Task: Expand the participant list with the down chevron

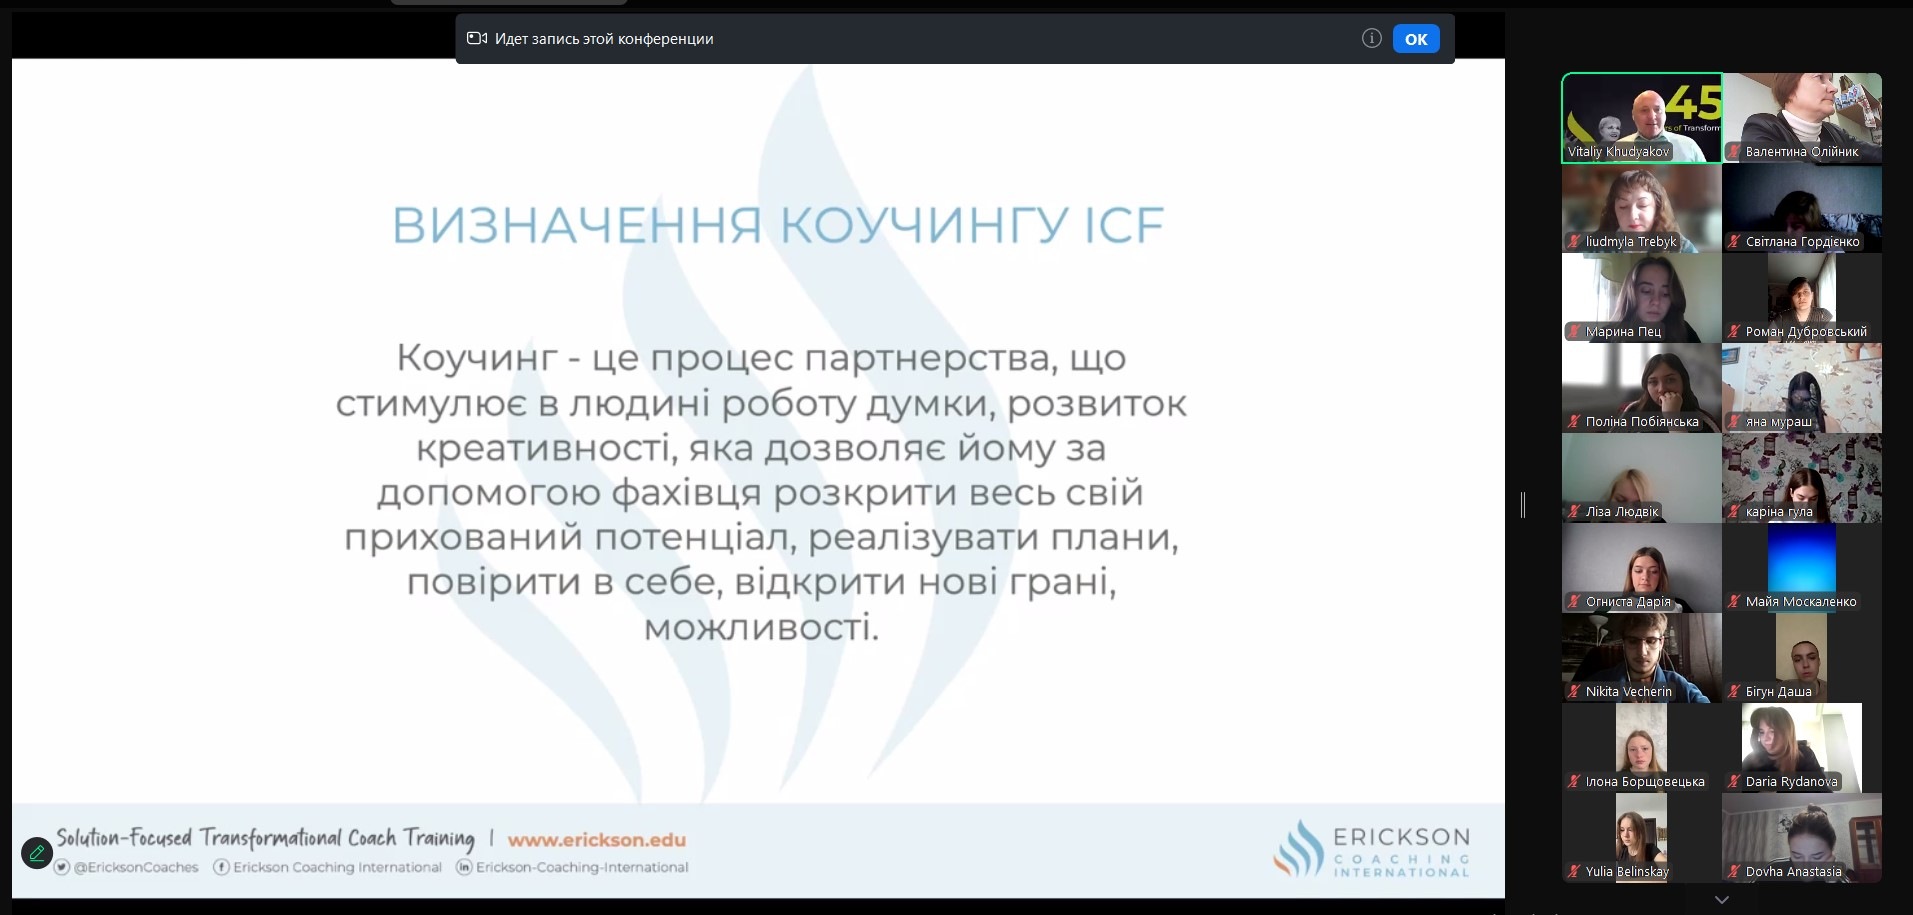Action: 1721,900
